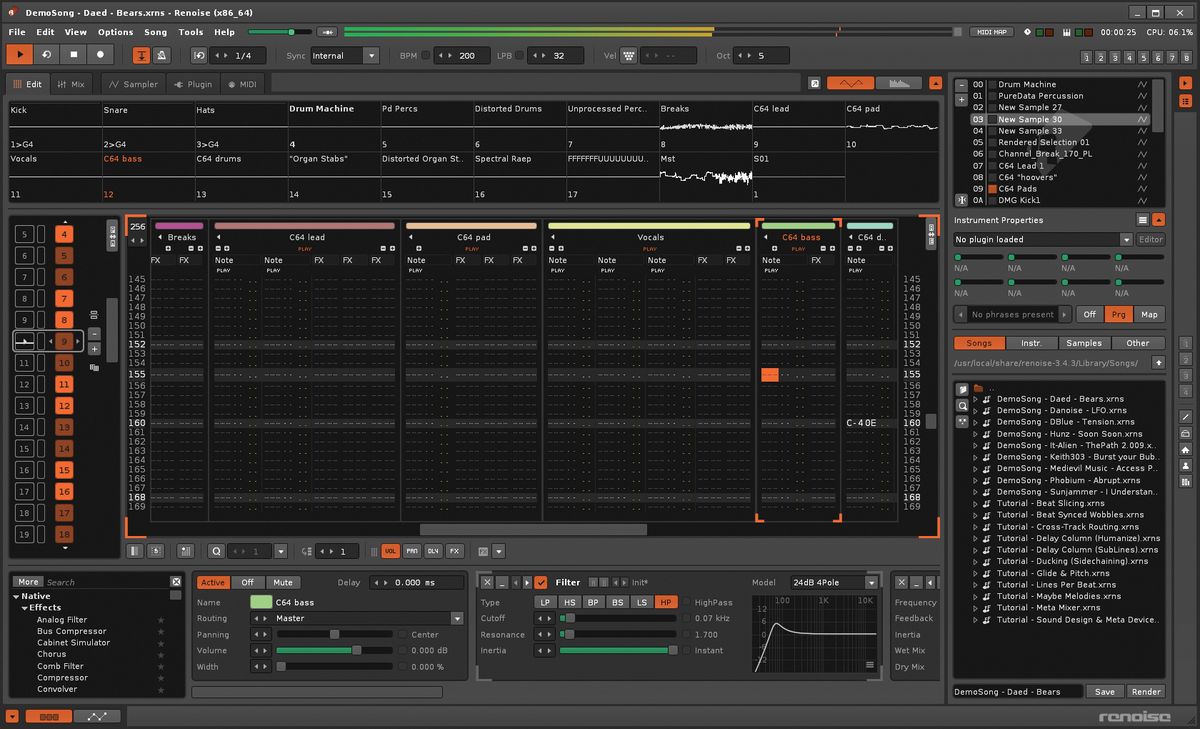Set the filter type to LP

point(545,601)
